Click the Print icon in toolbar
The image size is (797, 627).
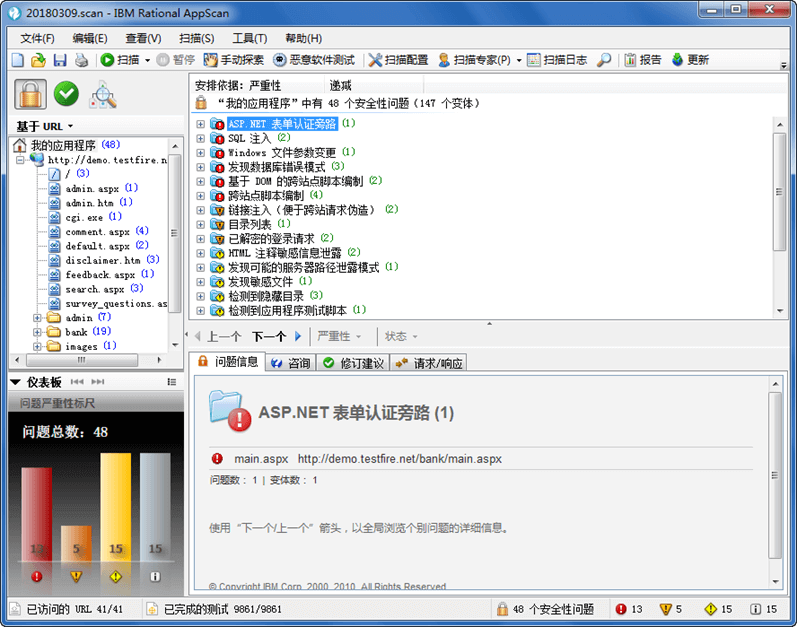click(x=81, y=60)
